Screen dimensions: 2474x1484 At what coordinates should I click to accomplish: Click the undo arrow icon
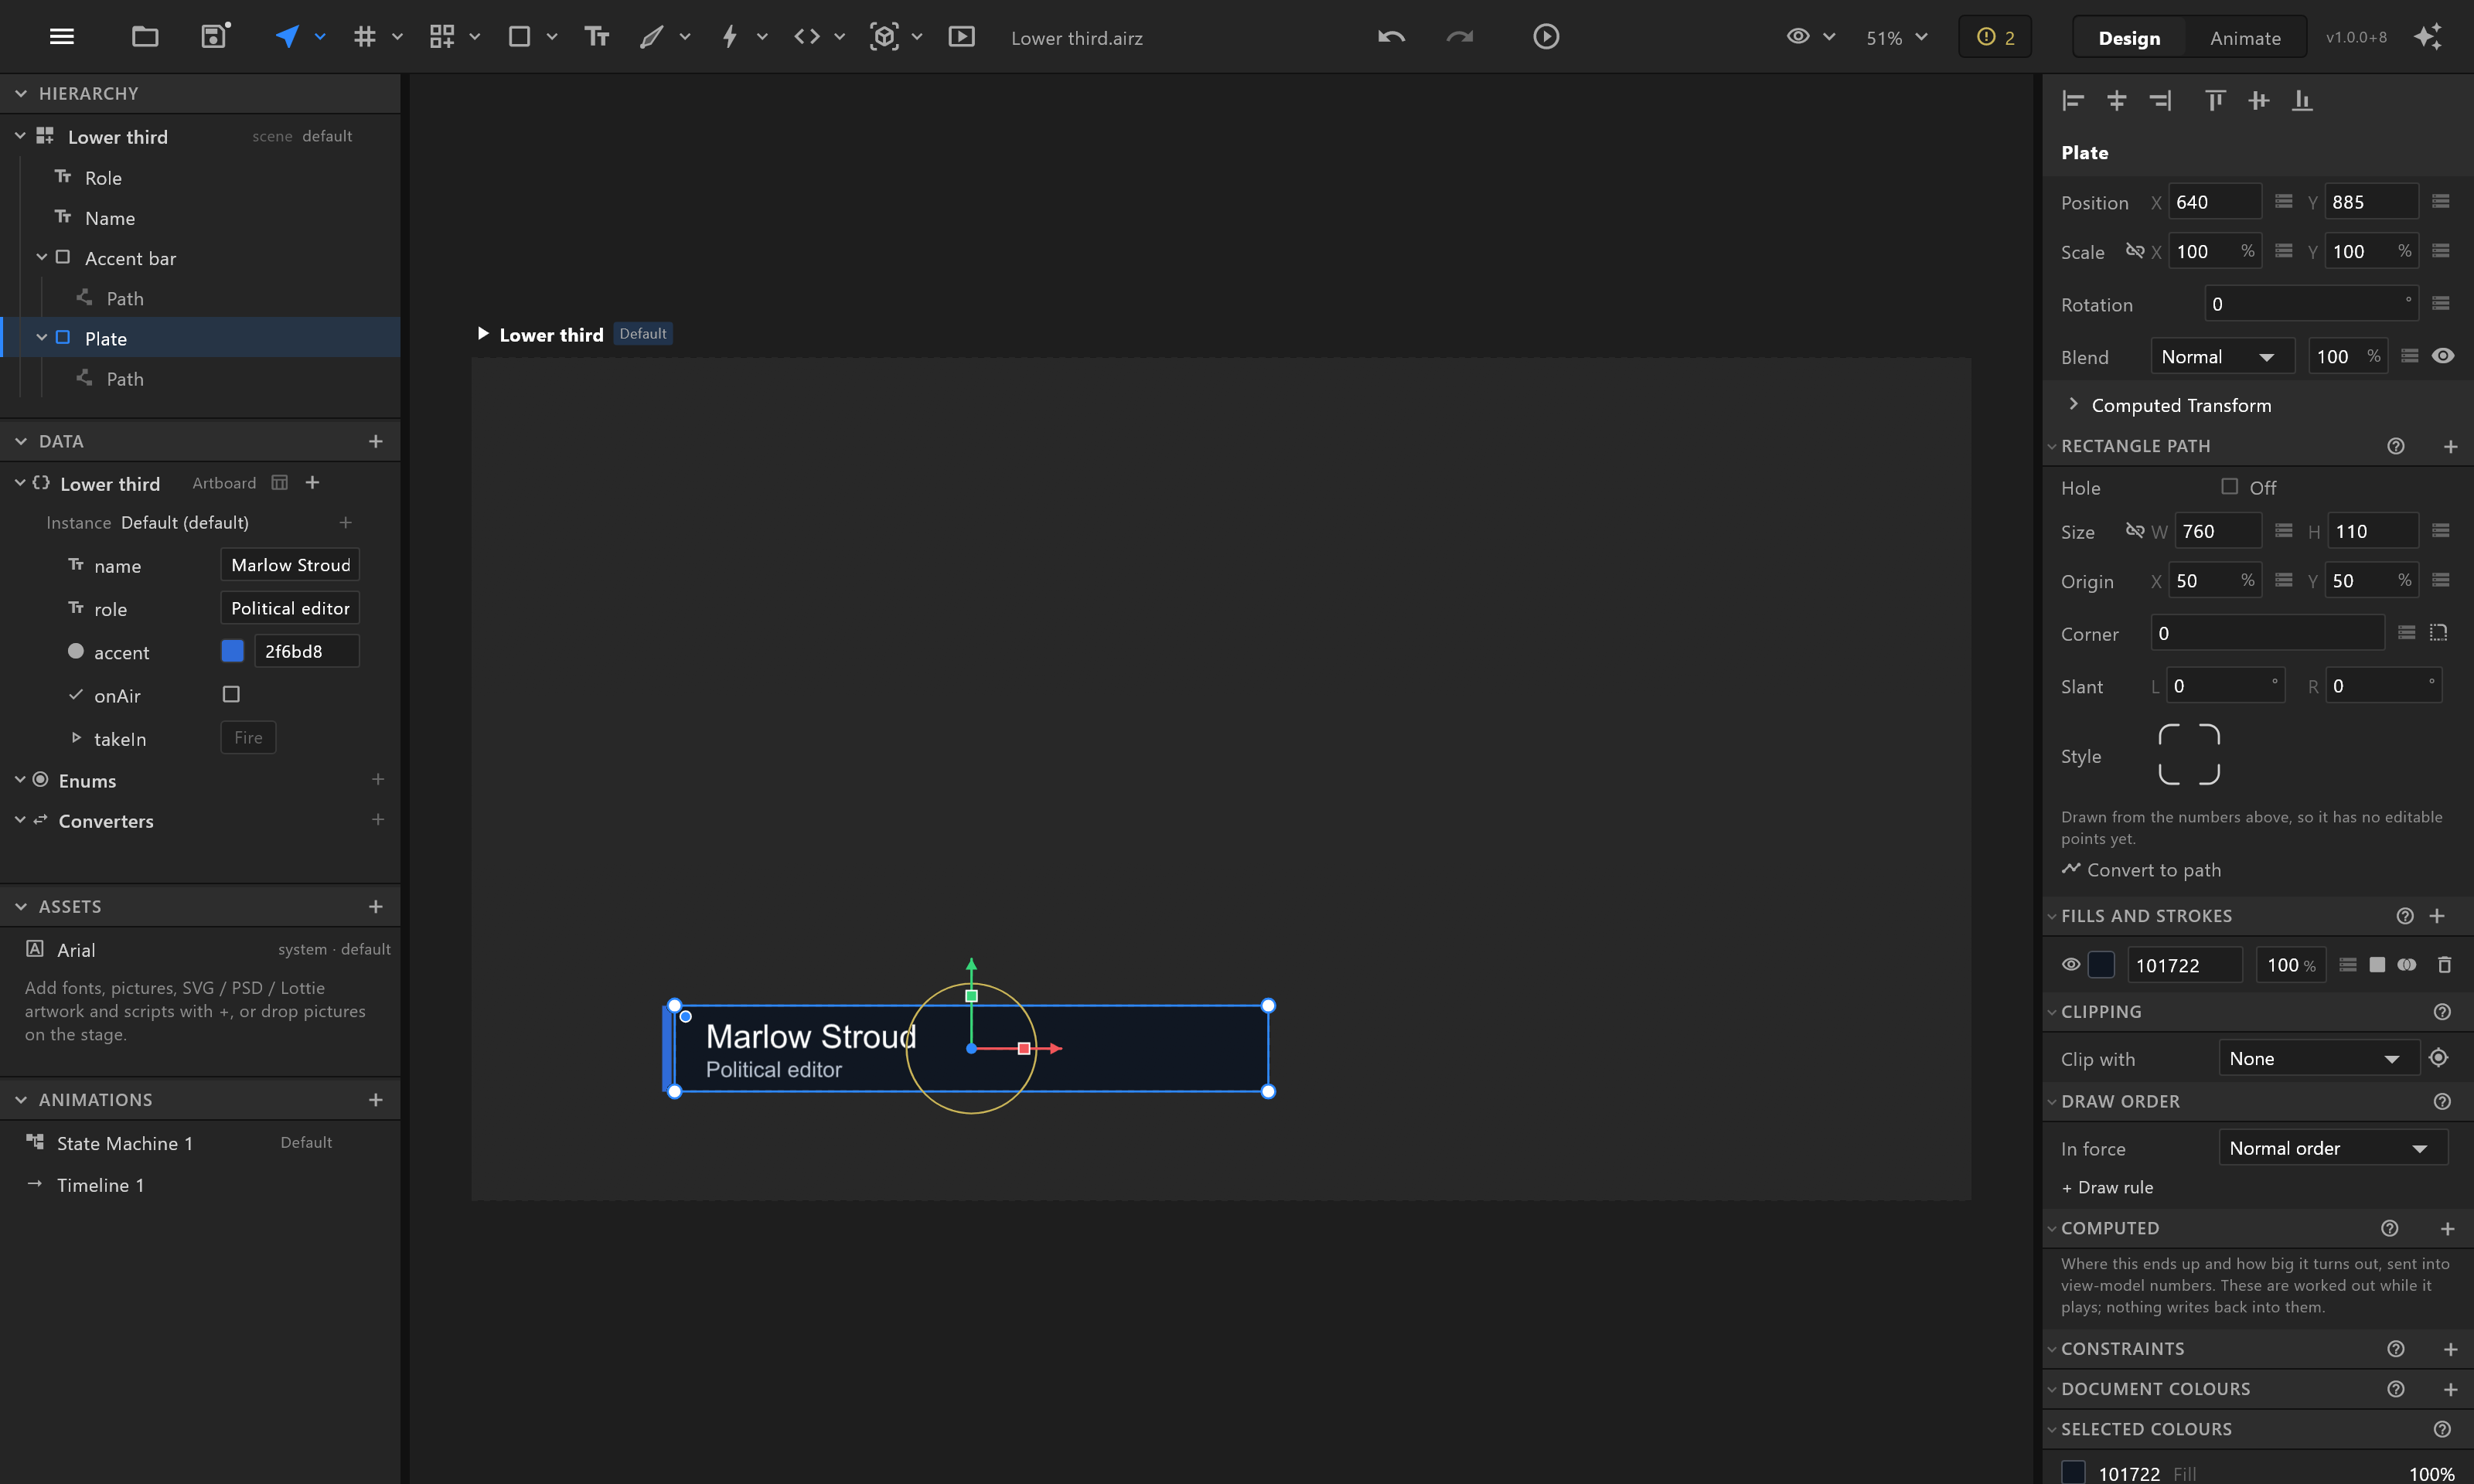pyautogui.click(x=1391, y=37)
